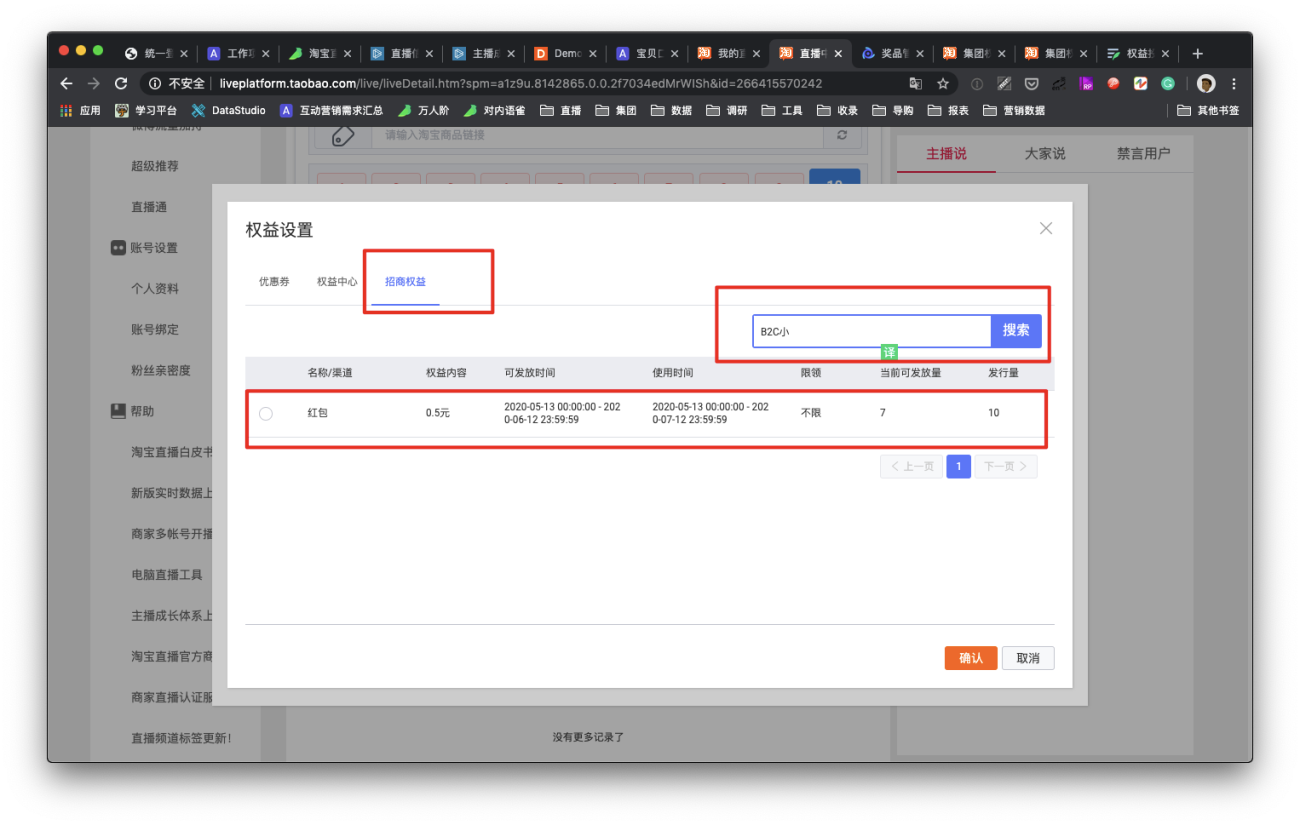This screenshot has width=1300, height=825.
Task: Expand the 工具 bookmark folder
Action: coord(782,110)
